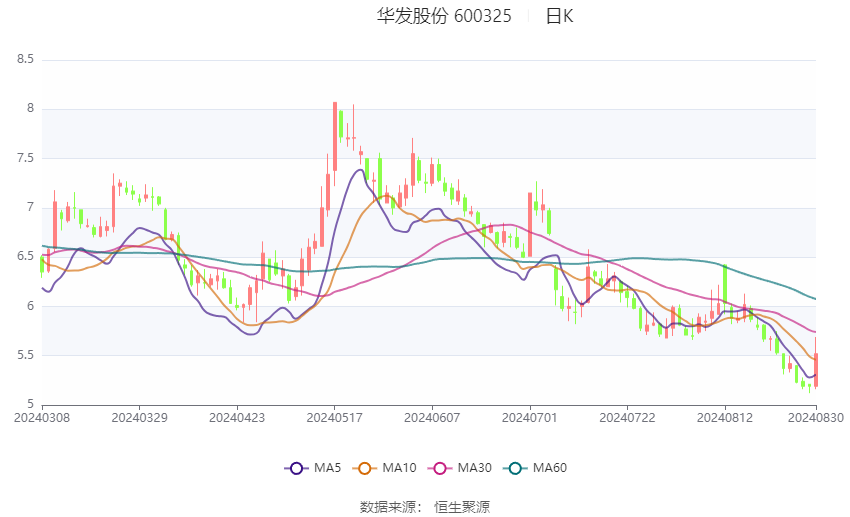Click the 日K label in title
850x517 pixels.
coord(559,16)
